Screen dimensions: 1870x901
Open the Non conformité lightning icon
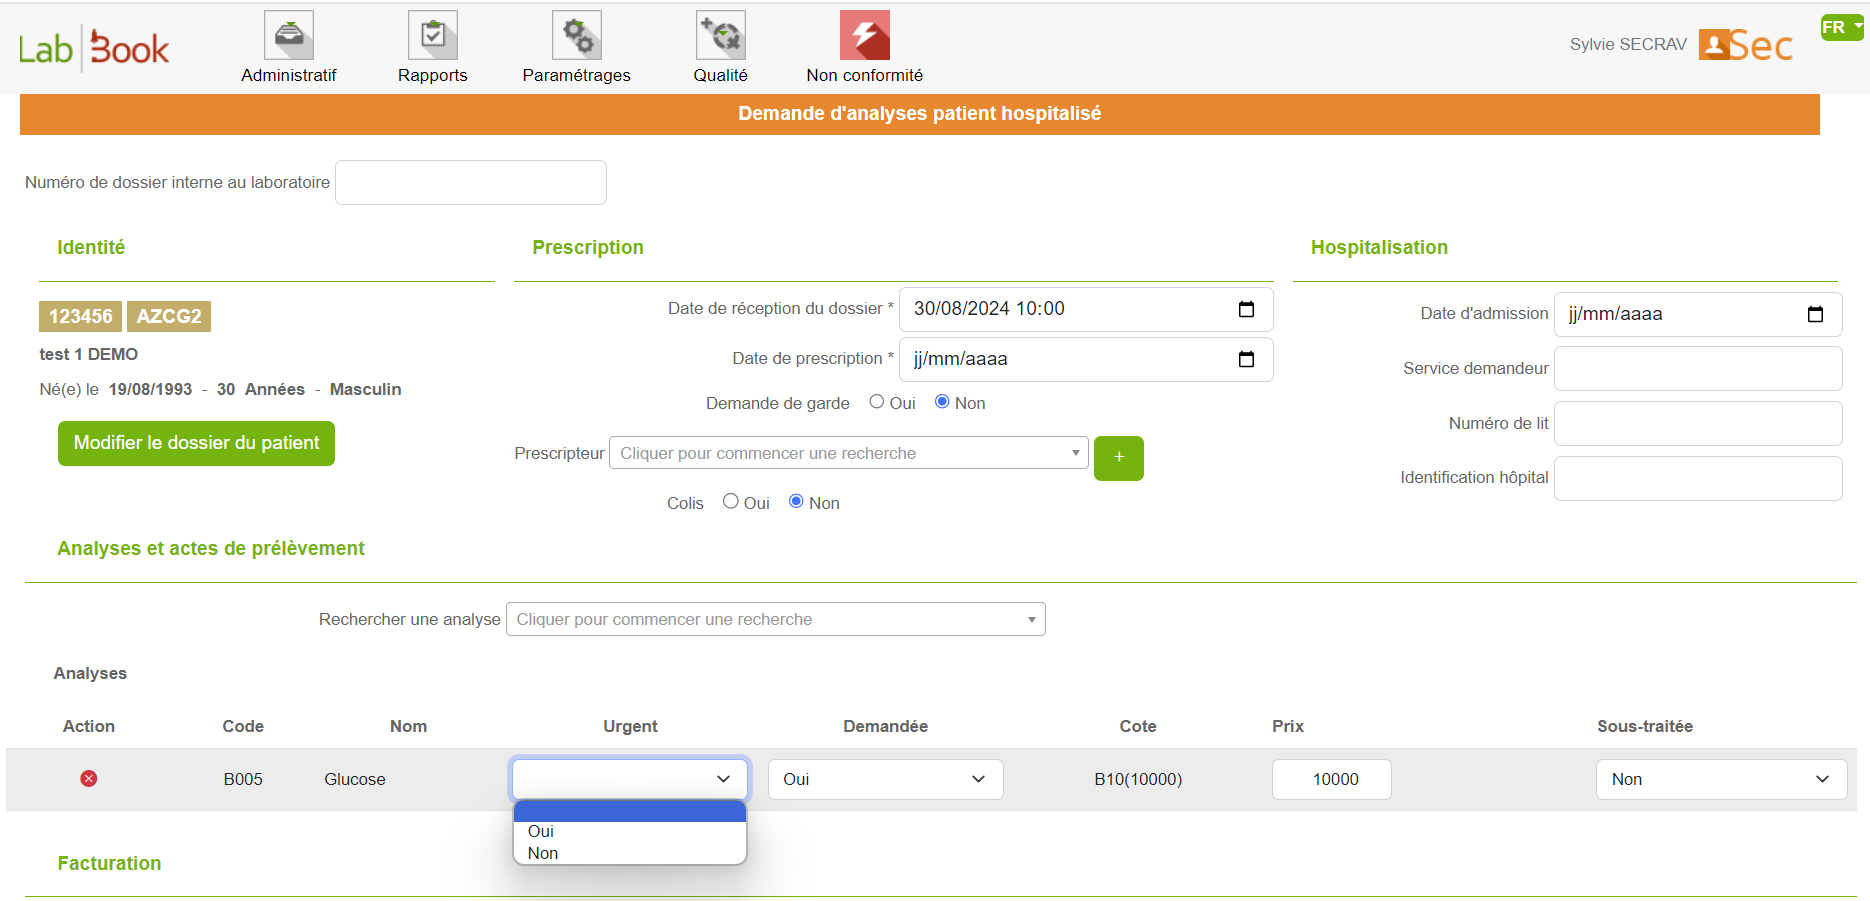pos(864,36)
